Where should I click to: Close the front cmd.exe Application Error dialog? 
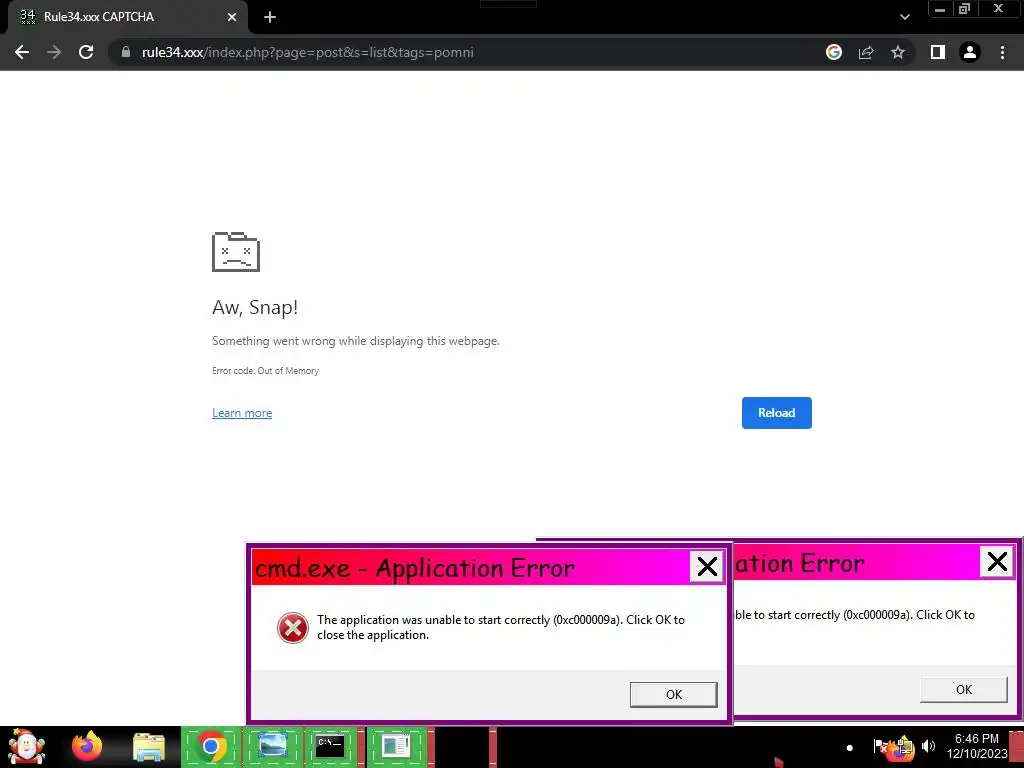(x=707, y=566)
